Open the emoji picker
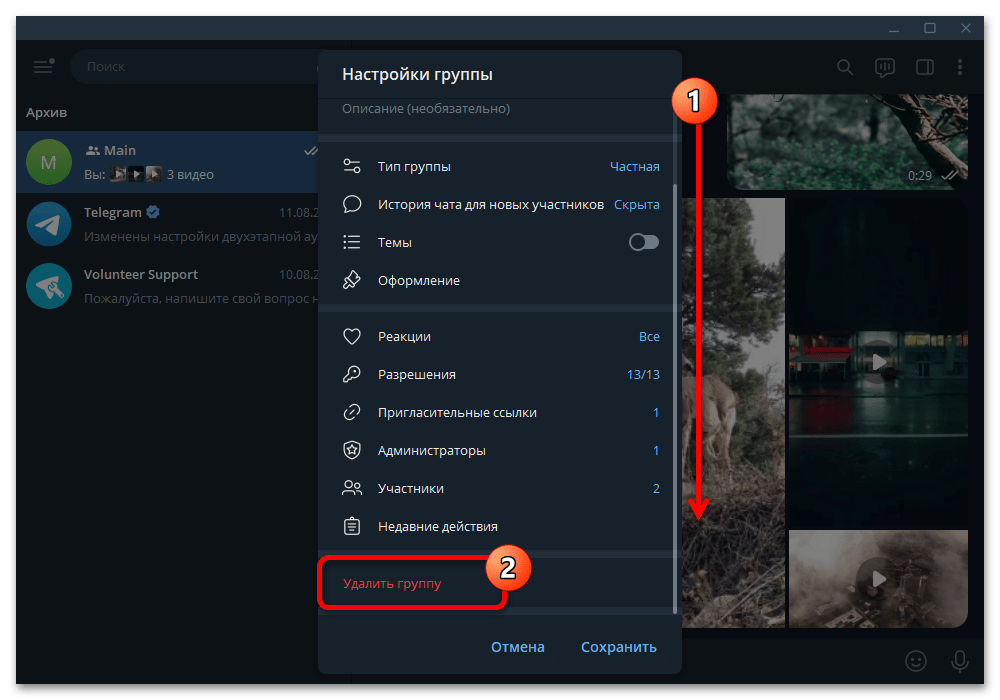Viewport: 1000px width, 700px height. pos(916,661)
